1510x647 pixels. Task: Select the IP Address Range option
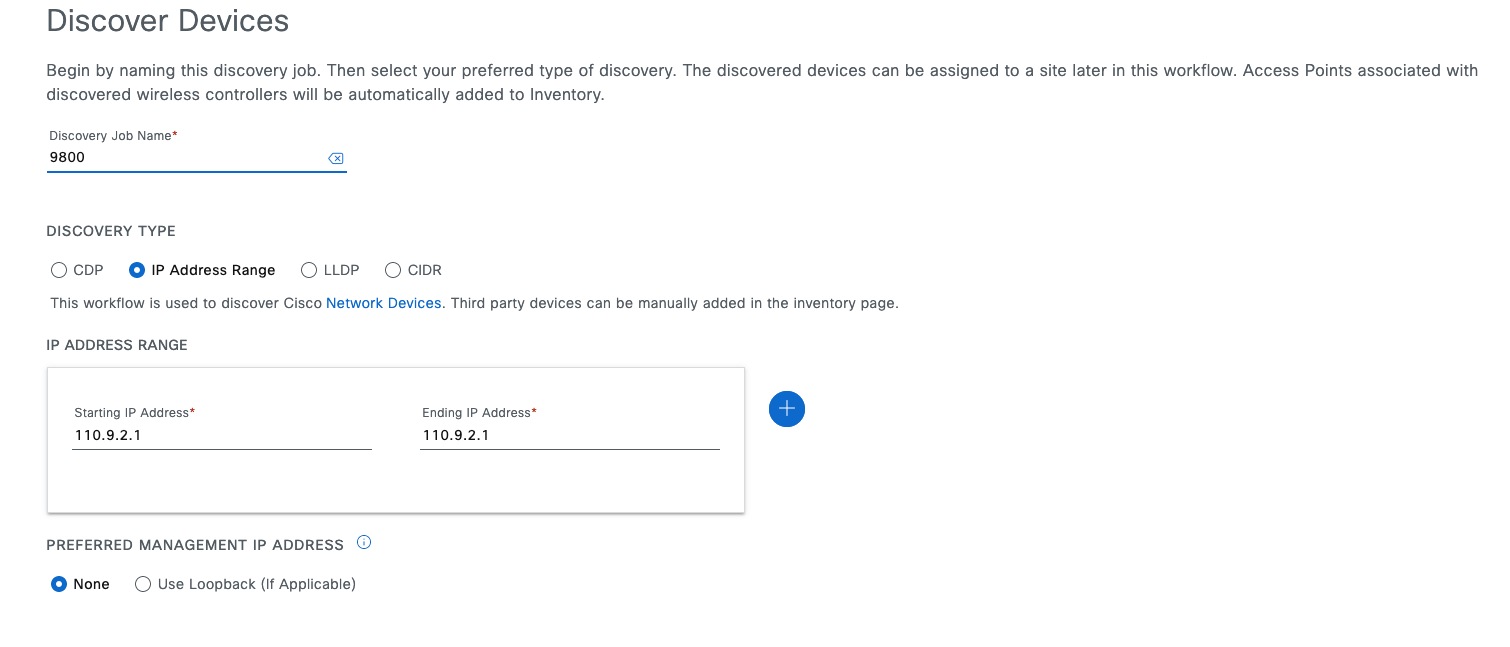tap(137, 270)
